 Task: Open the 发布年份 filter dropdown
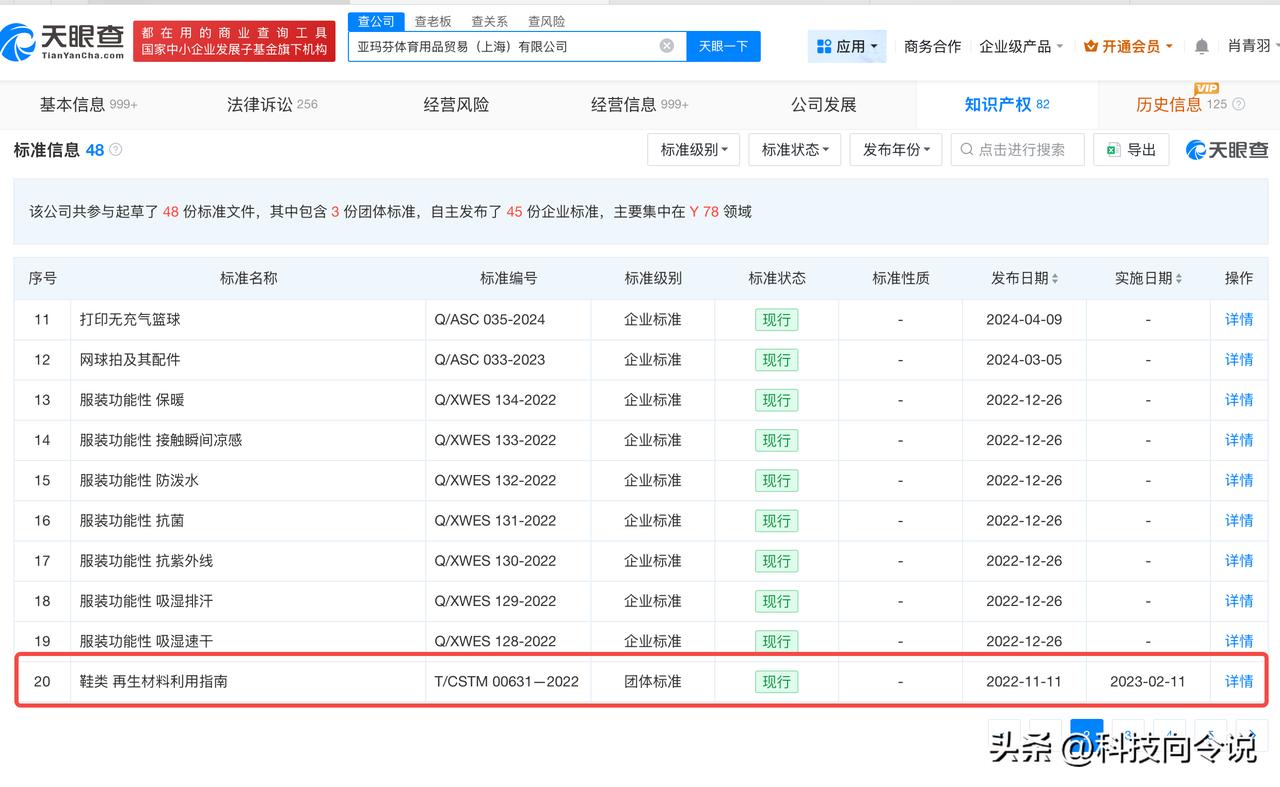(x=896, y=150)
